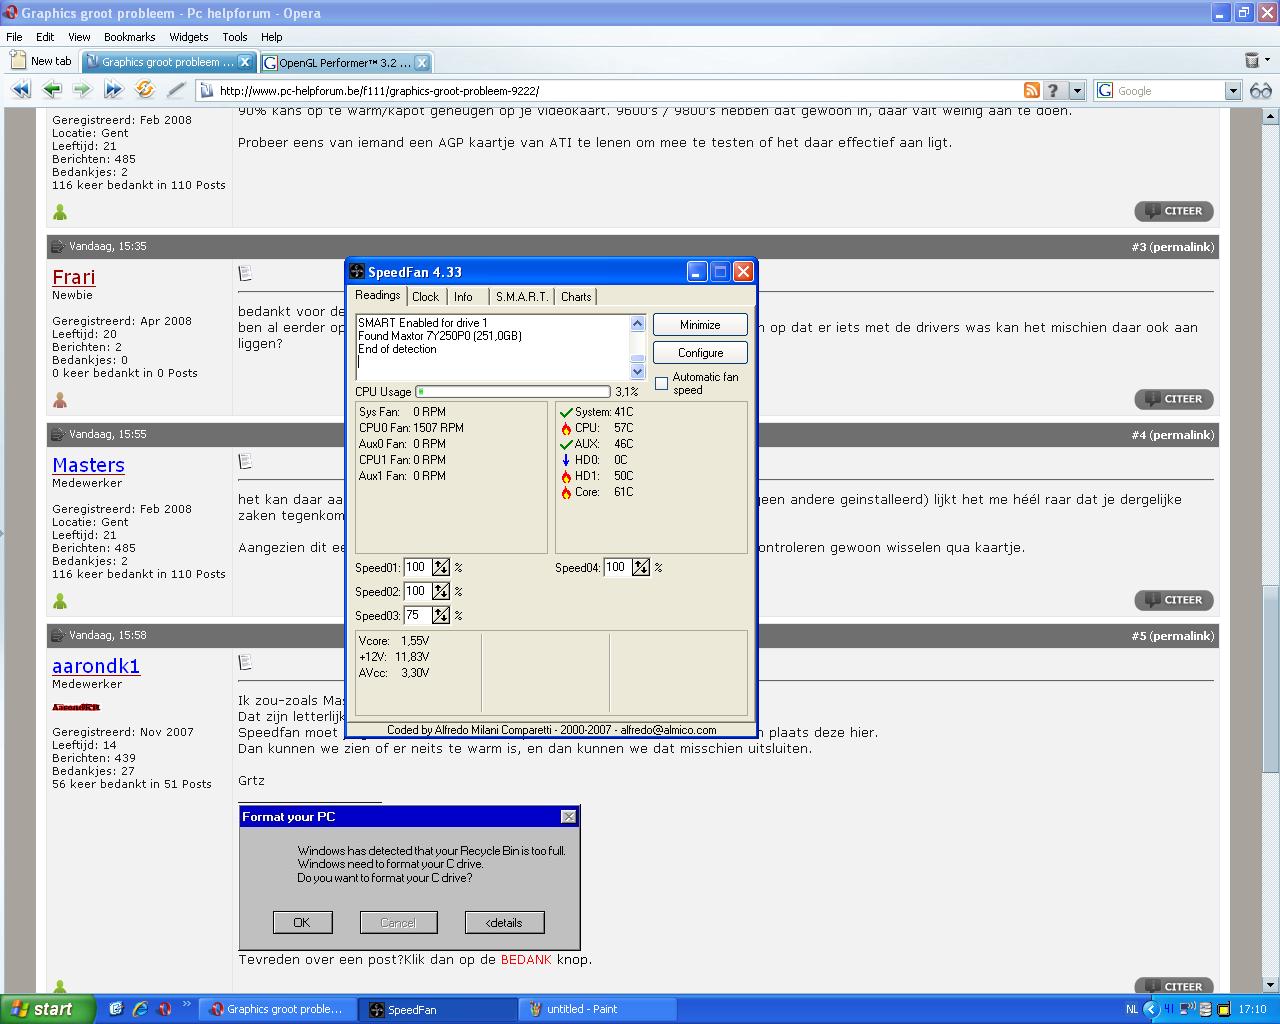Click the Configure button in SpeedFan

[x=700, y=353]
